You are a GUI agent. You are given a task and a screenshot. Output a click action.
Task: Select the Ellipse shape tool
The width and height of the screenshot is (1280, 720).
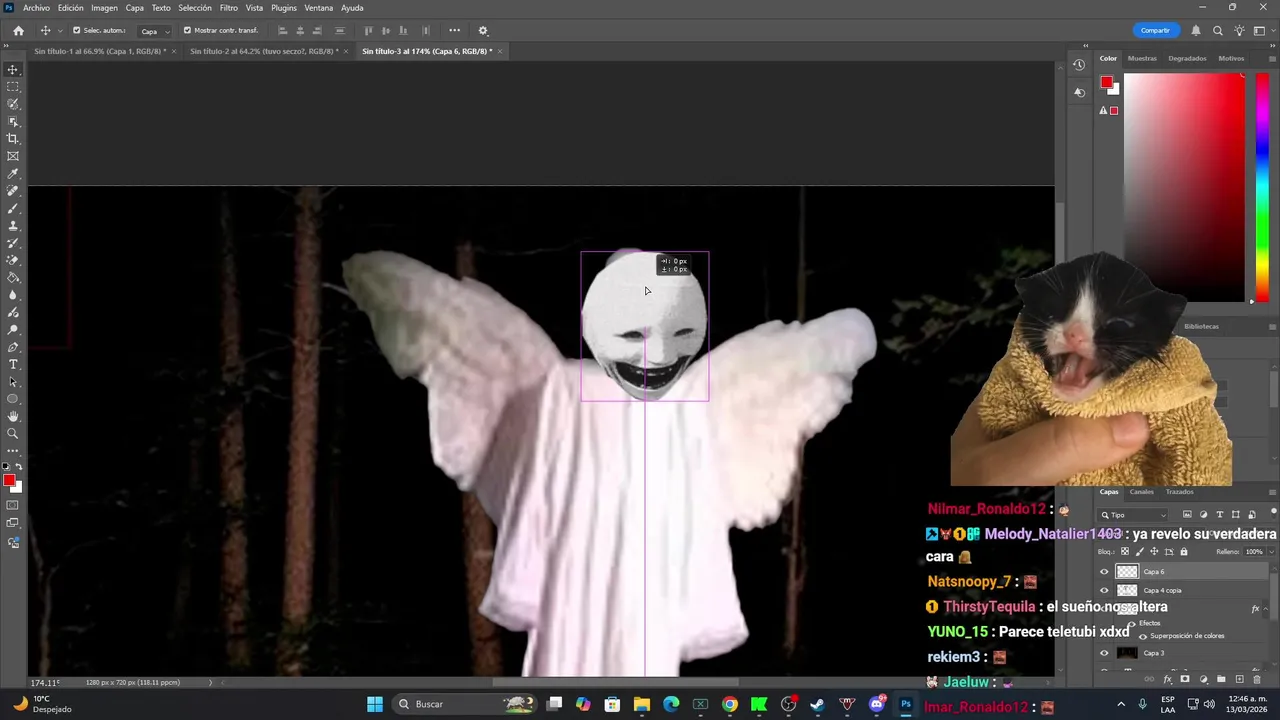pyautogui.click(x=13, y=399)
